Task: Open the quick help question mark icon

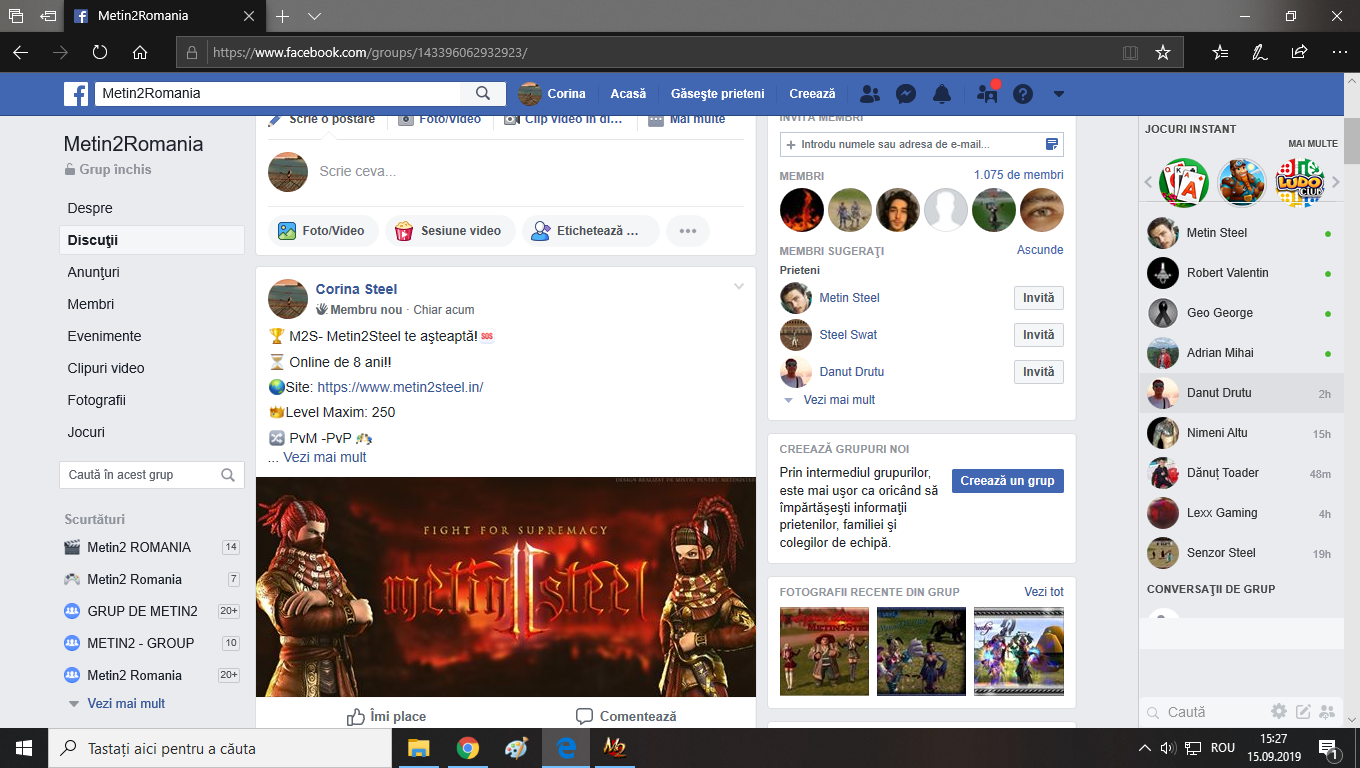Action: pyautogui.click(x=1022, y=94)
